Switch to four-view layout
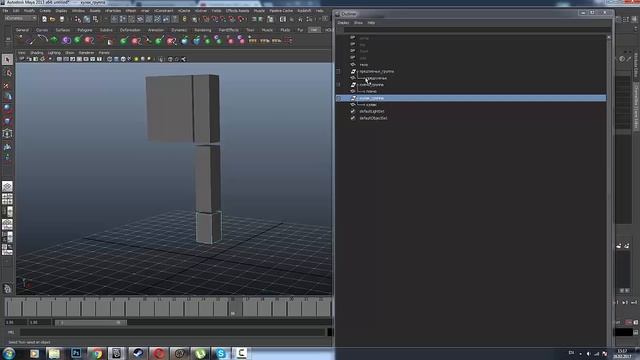Image resolution: width=640 pixels, height=360 pixels. (7, 199)
